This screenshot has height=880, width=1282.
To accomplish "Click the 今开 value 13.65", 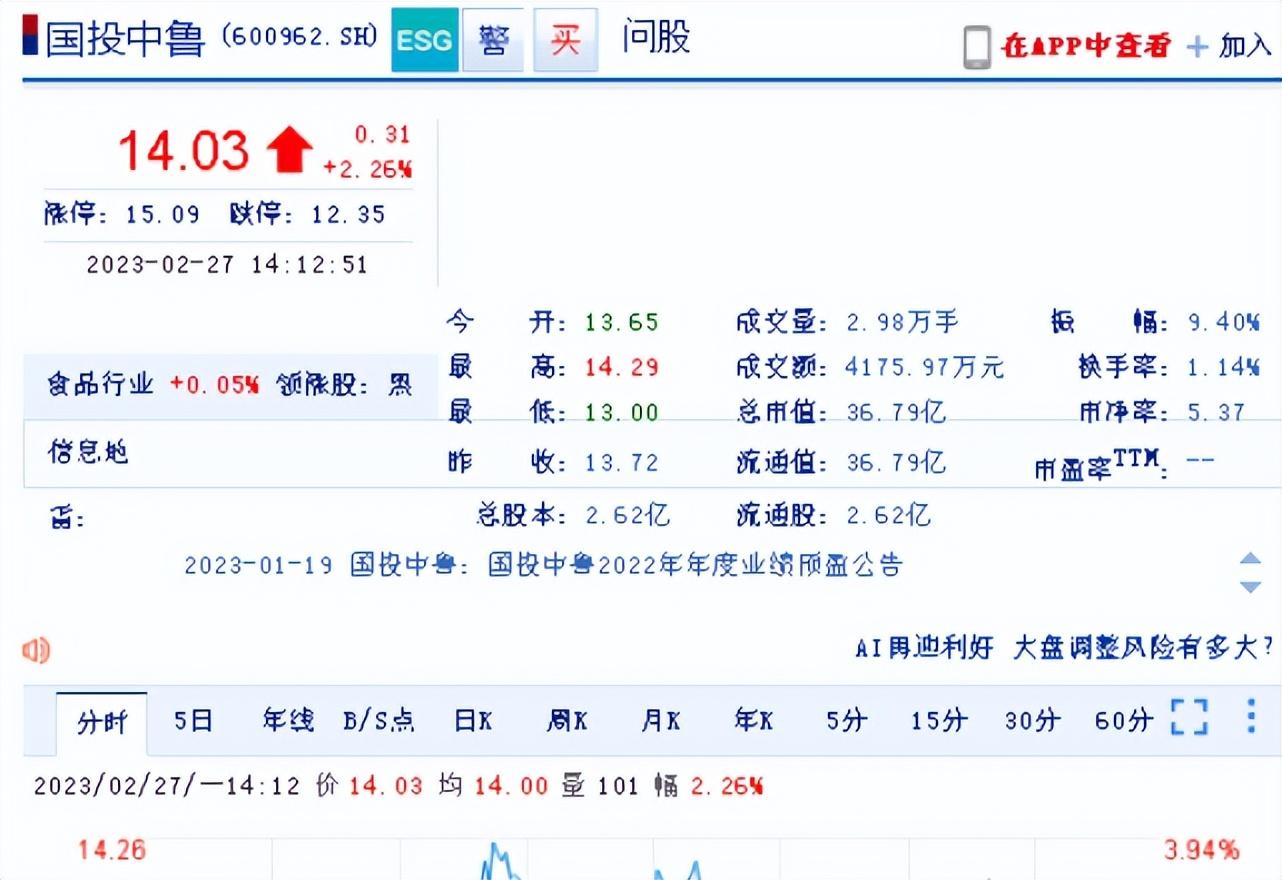I will pos(622,322).
